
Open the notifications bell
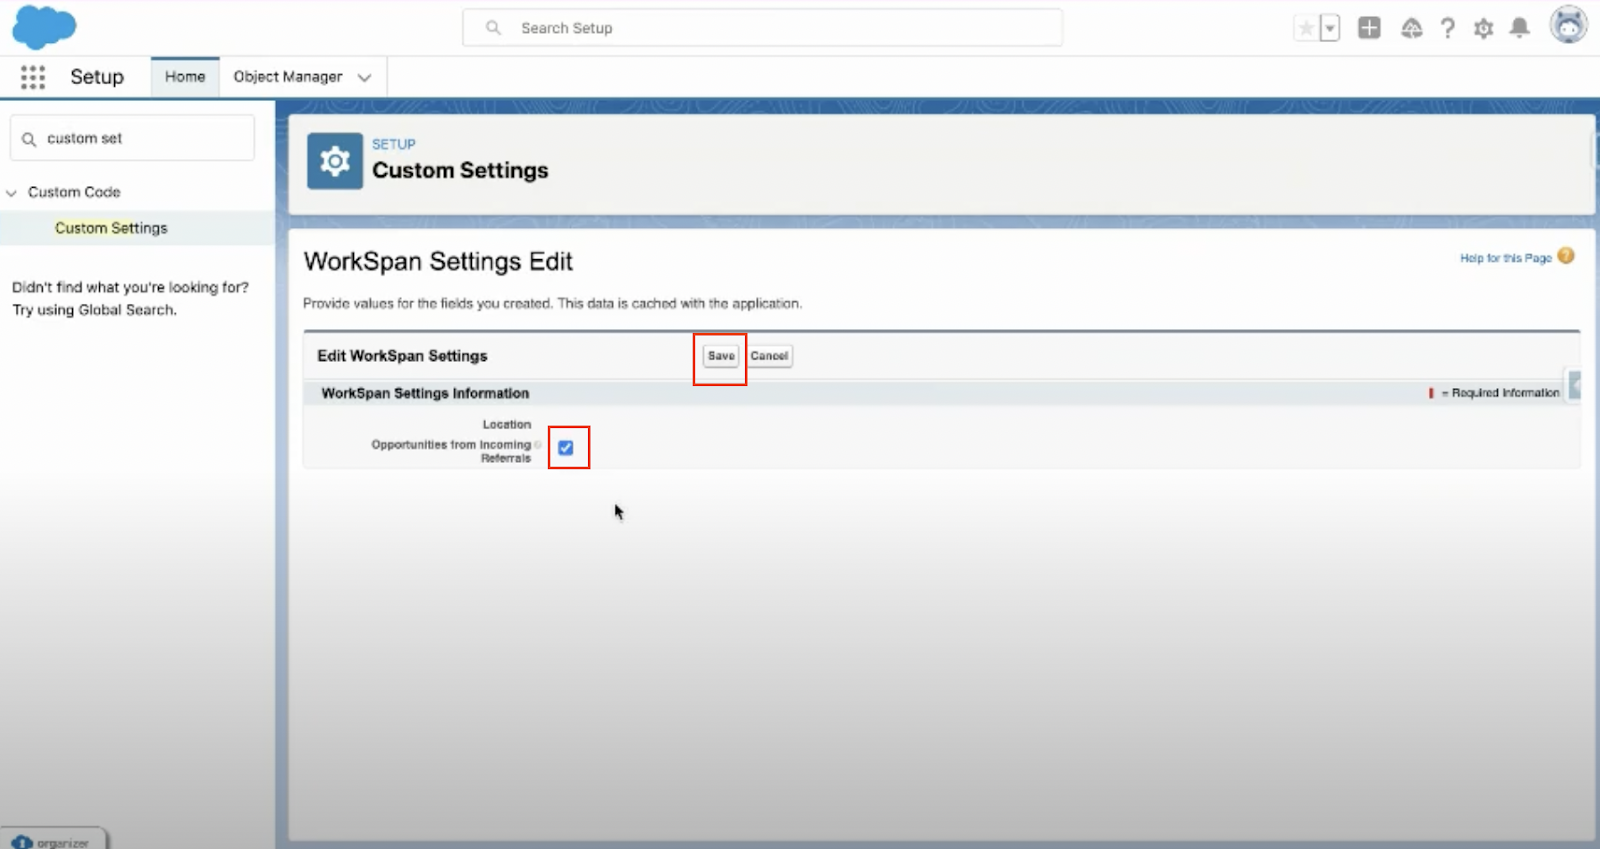[x=1519, y=28]
